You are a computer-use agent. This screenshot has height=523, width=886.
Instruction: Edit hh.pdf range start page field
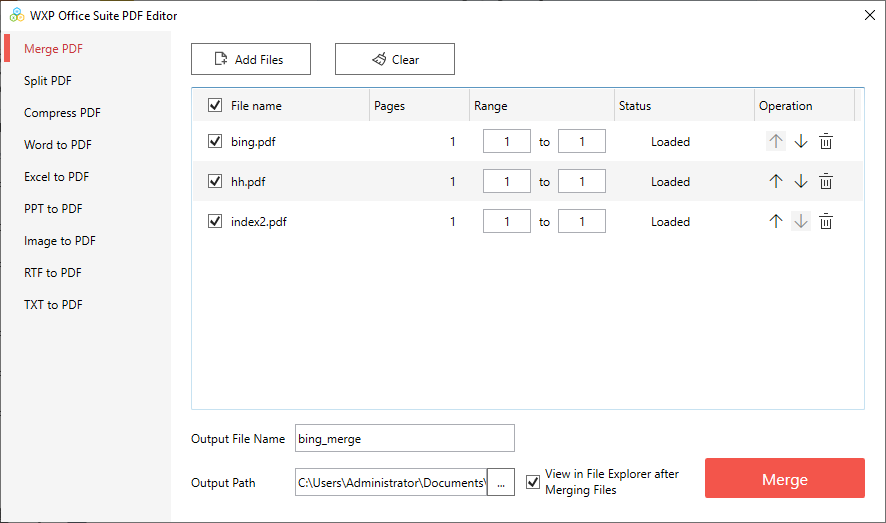pos(507,181)
